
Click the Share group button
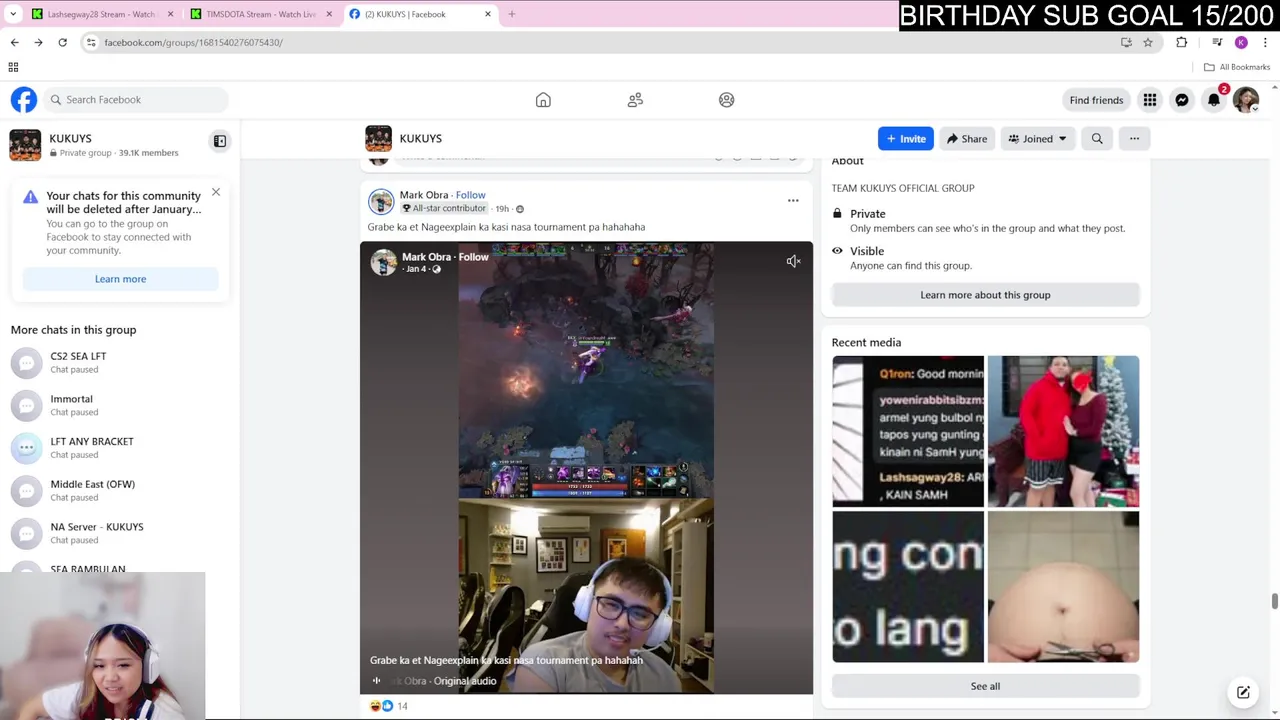point(967,139)
